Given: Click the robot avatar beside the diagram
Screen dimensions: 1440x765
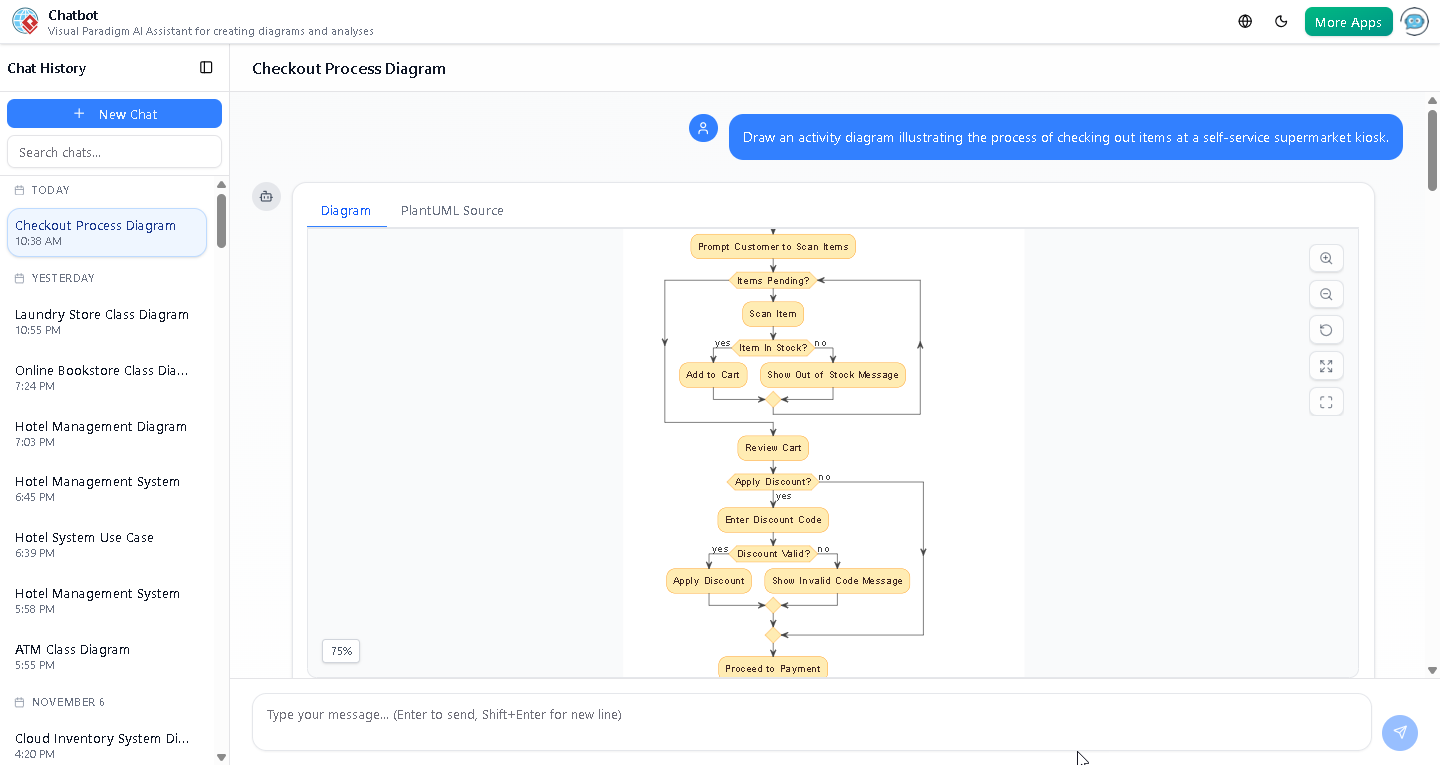Looking at the screenshot, I should pyautogui.click(x=266, y=197).
